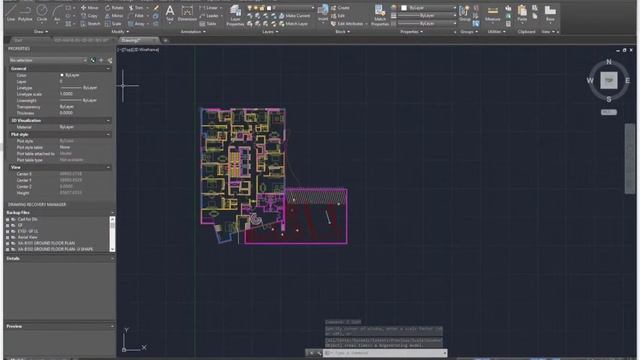This screenshot has width=640, height=360.
Task: Expand the Draw panel flyout
Action: pos(40,31)
